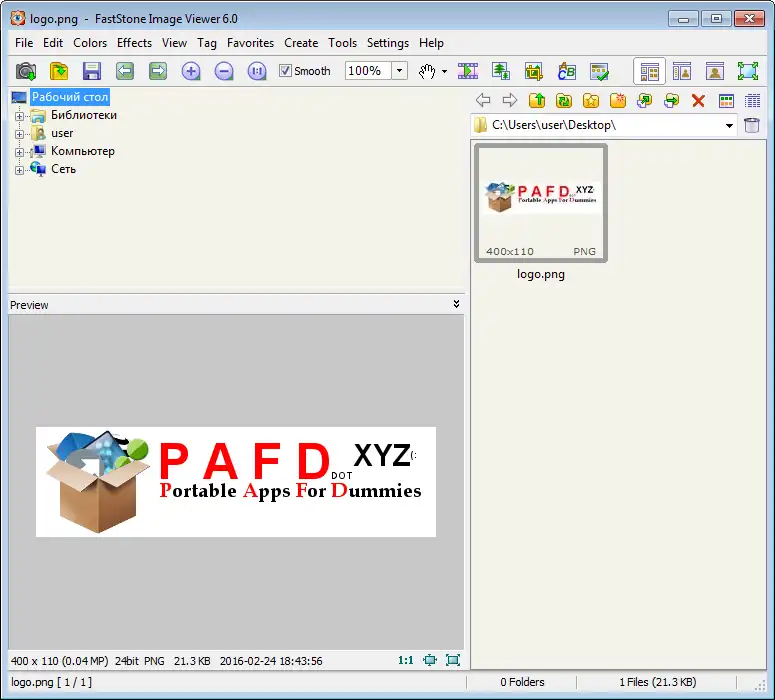Switch to single image windowed view icon

click(715, 71)
